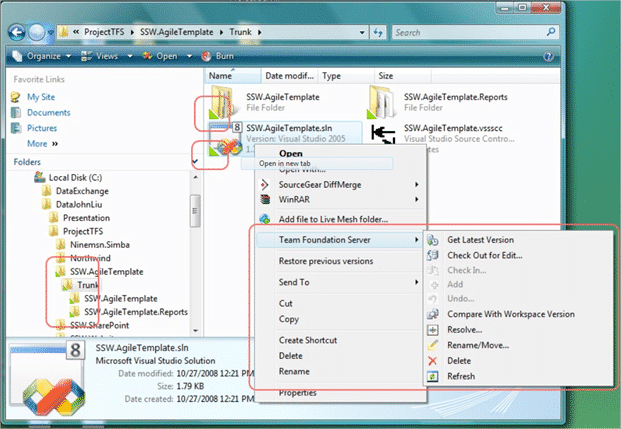The height and width of the screenshot is (429, 621).
Task: Click the Open toolbar button
Action: (160, 56)
